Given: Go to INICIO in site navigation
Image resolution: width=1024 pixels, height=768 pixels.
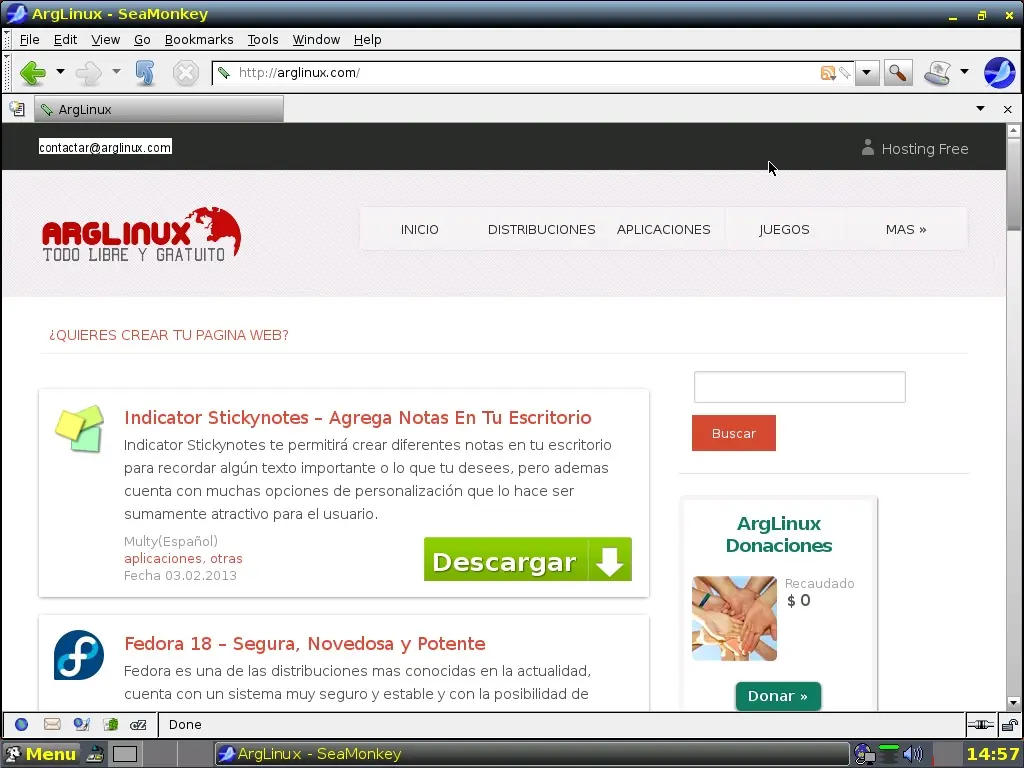Looking at the screenshot, I should tap(419, 229).
